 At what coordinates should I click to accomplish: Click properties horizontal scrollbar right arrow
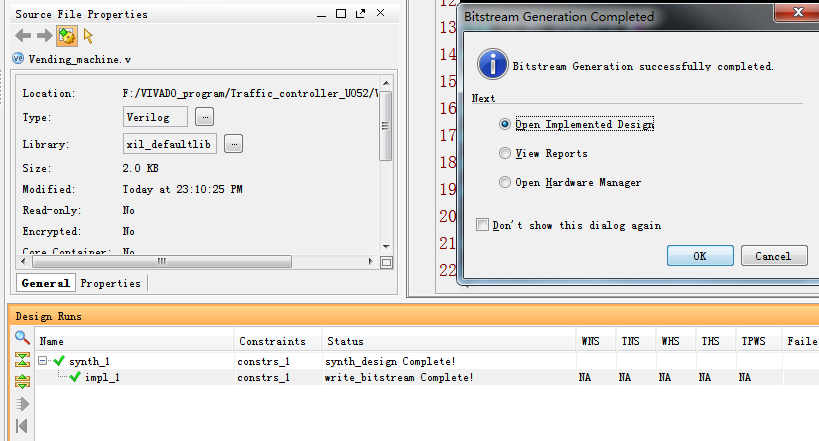click(x=370, y=261)
